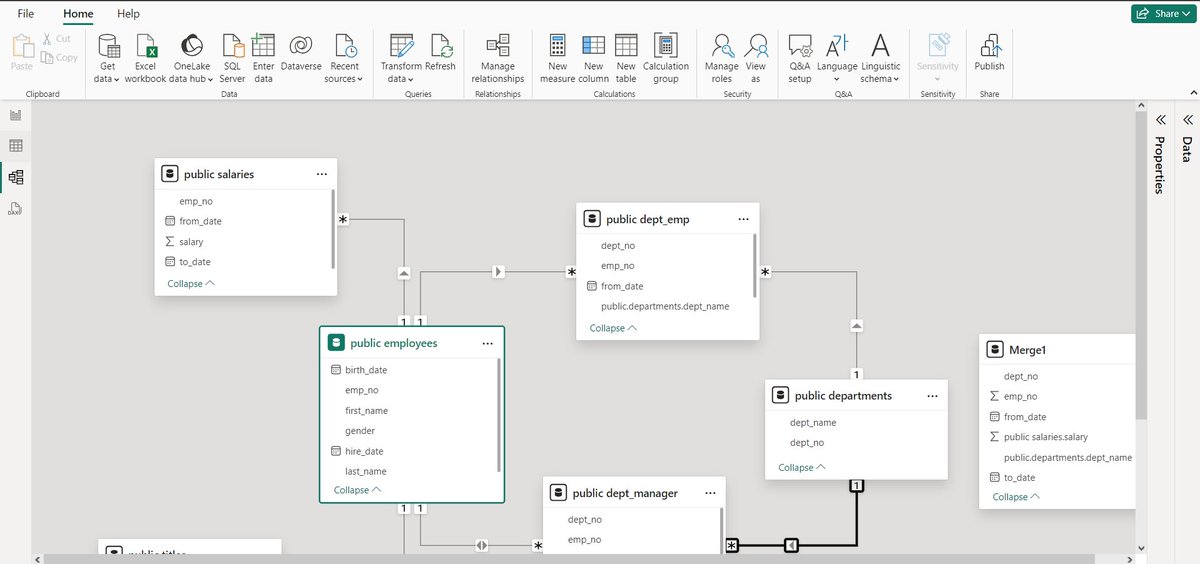The height and width of the screenshot is (564, 1200).
Task: Click the vertical canvas scrollbar
Action: click(1140, 265)
